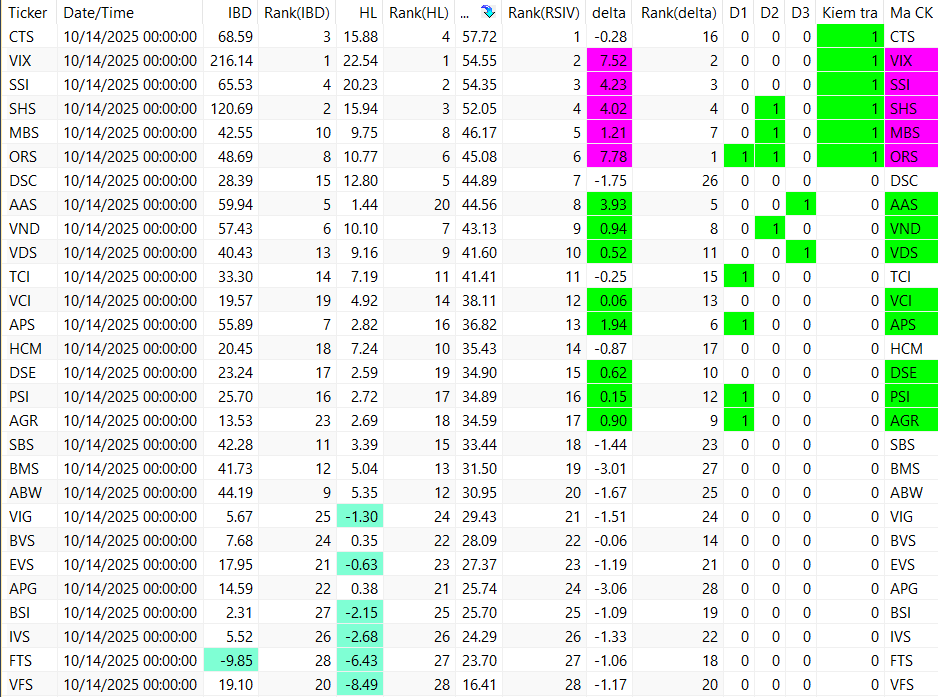Select IBD value 216.14
Screen dimensions: 938x697
pos(232,61)
